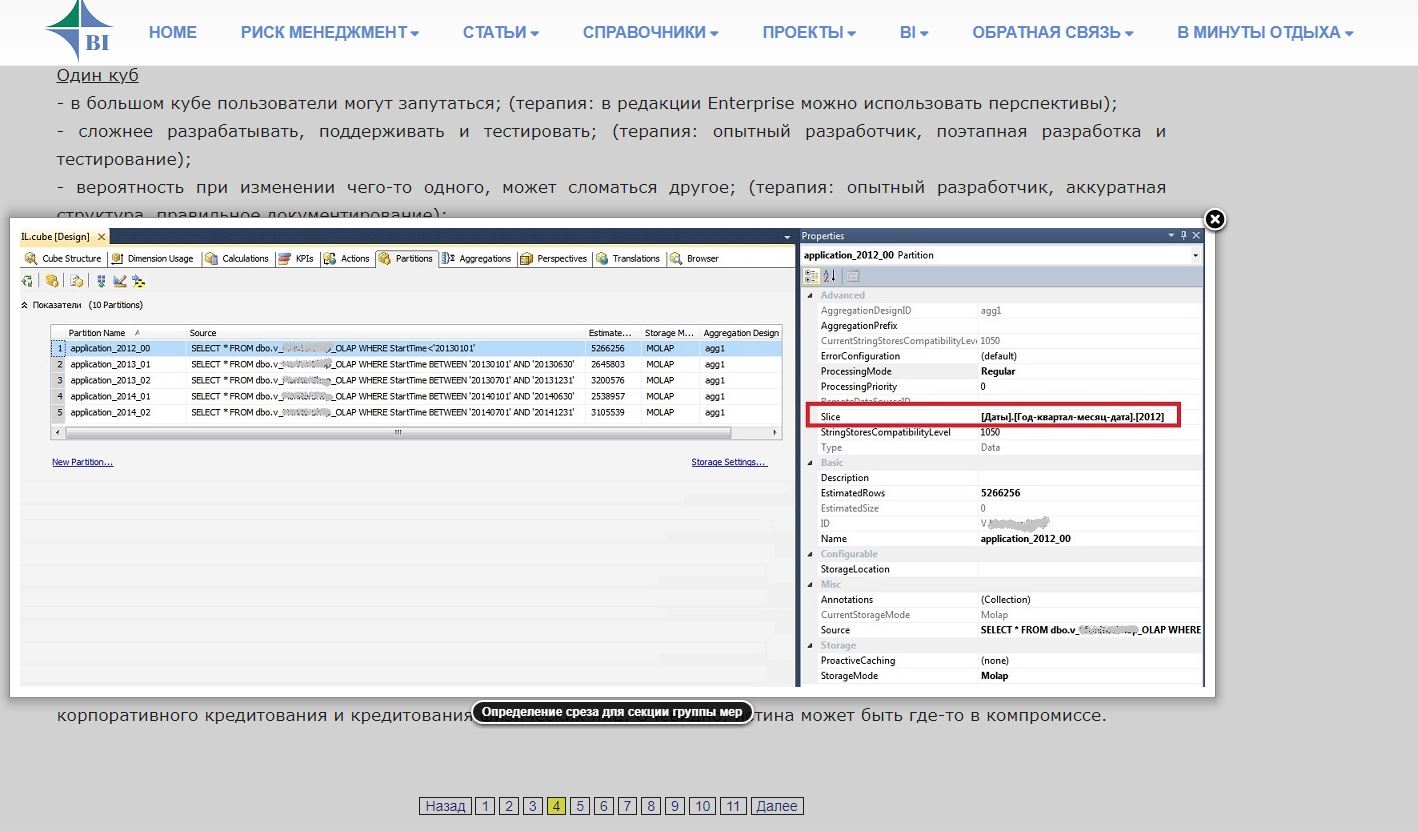Sort by the Partition Name column header
The height and width of the screenshot is (831, 1418).
(125, 333)
